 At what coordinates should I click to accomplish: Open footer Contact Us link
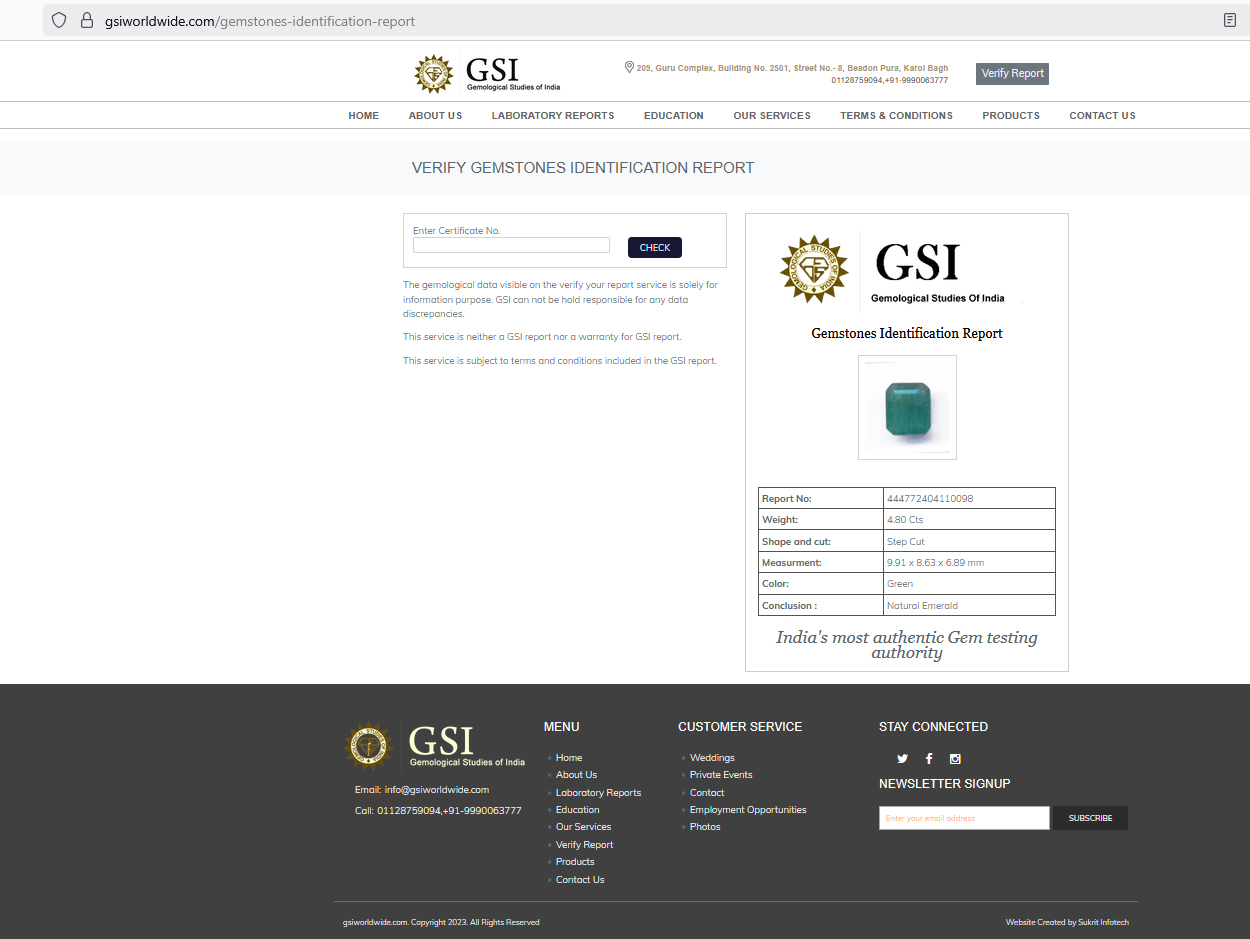(x=580, y=880)
